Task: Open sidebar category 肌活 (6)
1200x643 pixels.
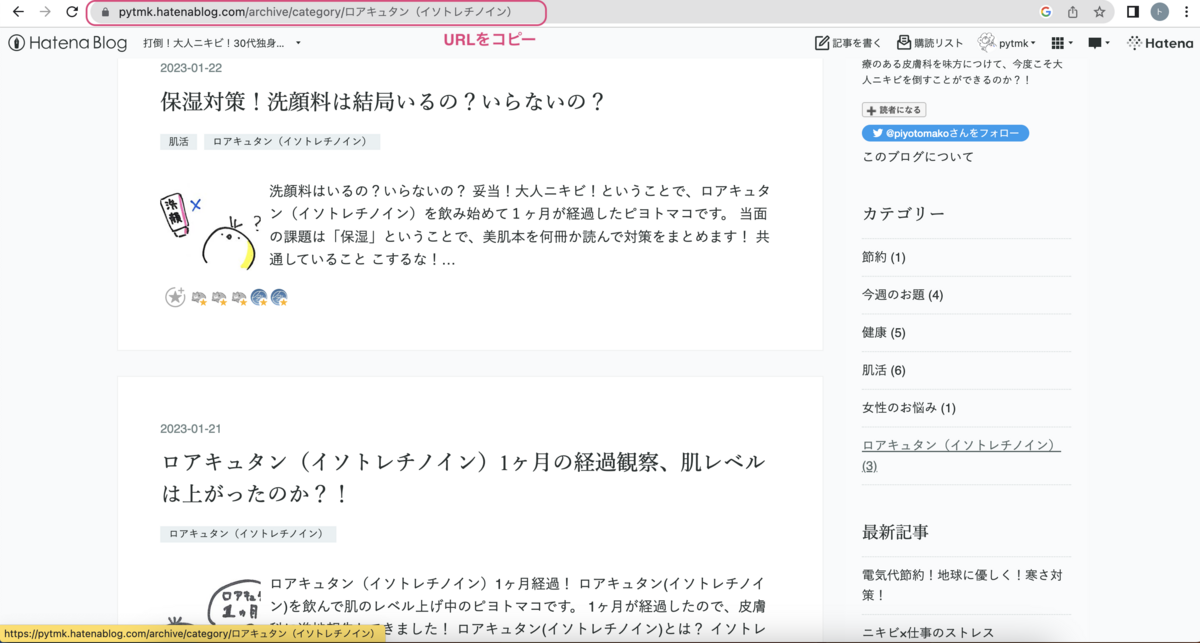Action: 884,370
